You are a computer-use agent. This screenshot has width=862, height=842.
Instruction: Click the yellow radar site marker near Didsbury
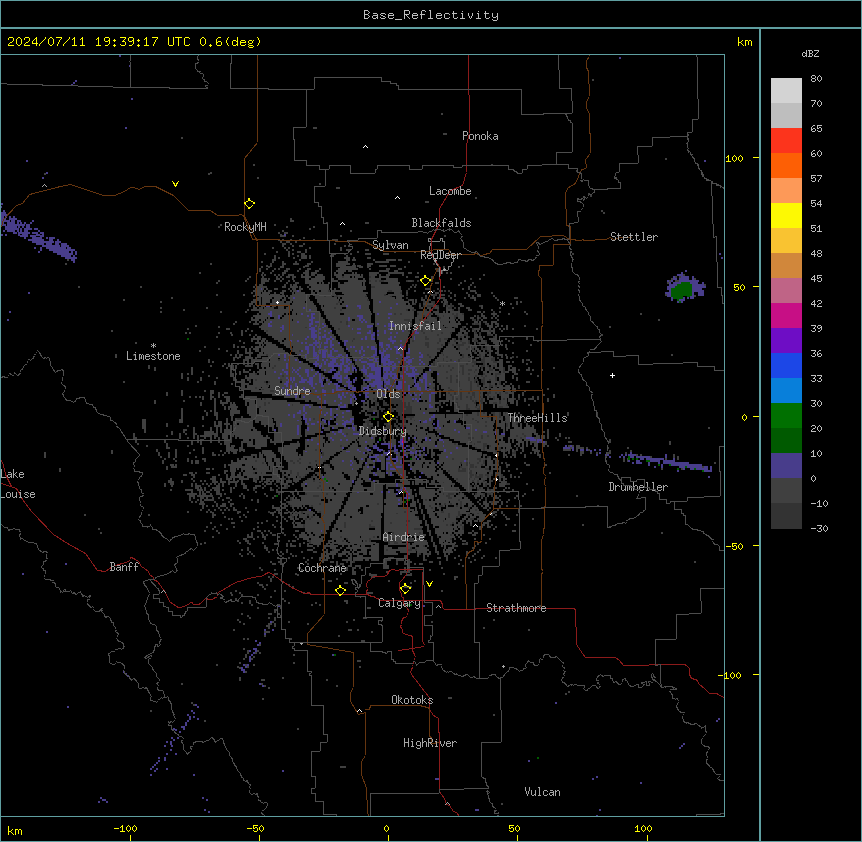pyautogui.click(x=388, y=417)
